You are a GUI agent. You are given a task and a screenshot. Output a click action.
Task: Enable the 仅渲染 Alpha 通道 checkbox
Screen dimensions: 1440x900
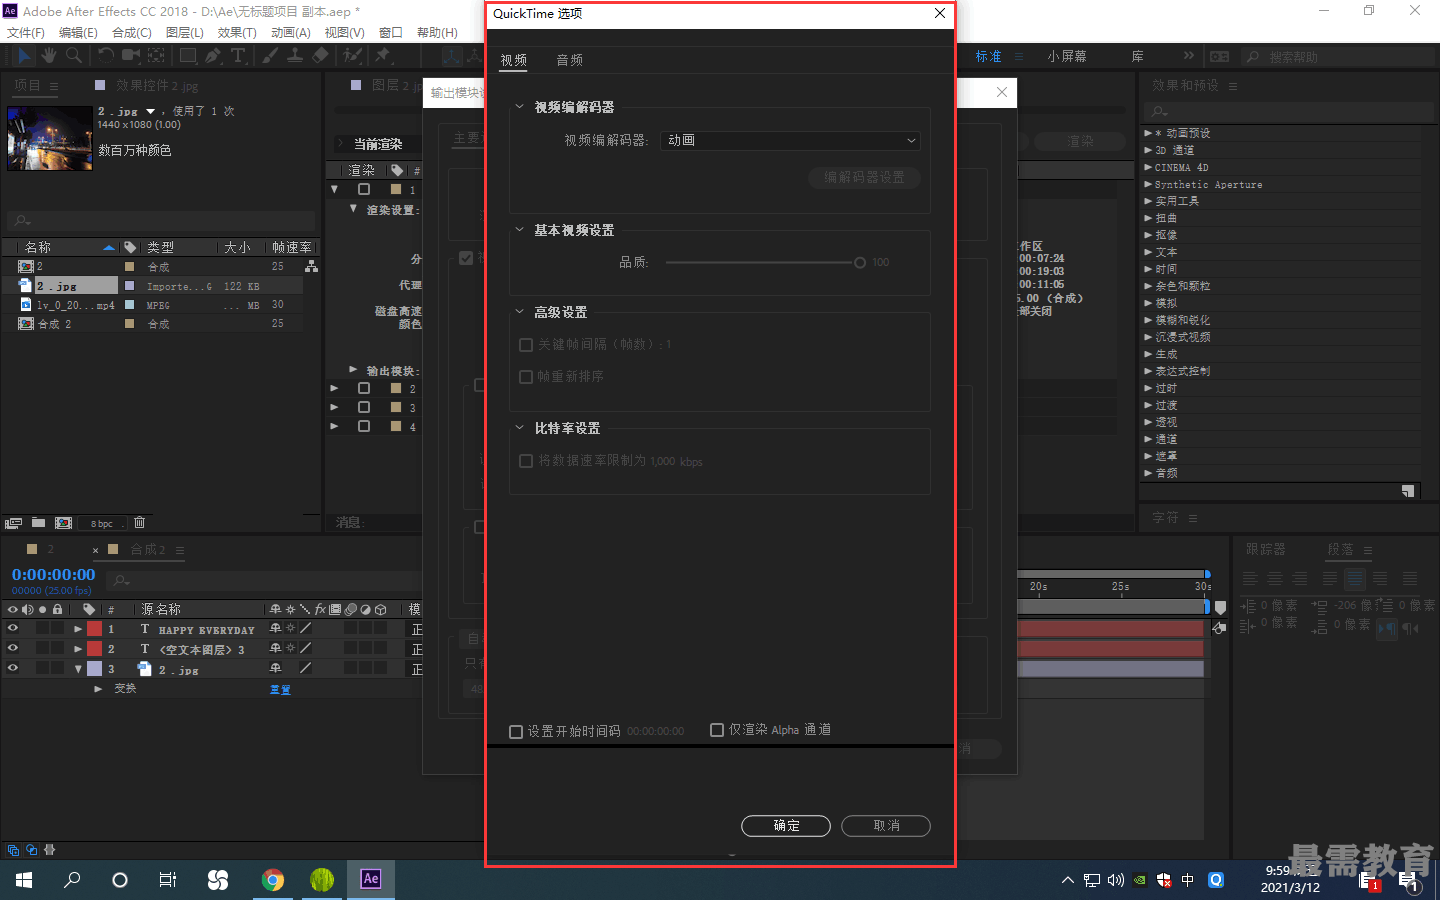tap(717, 730)
